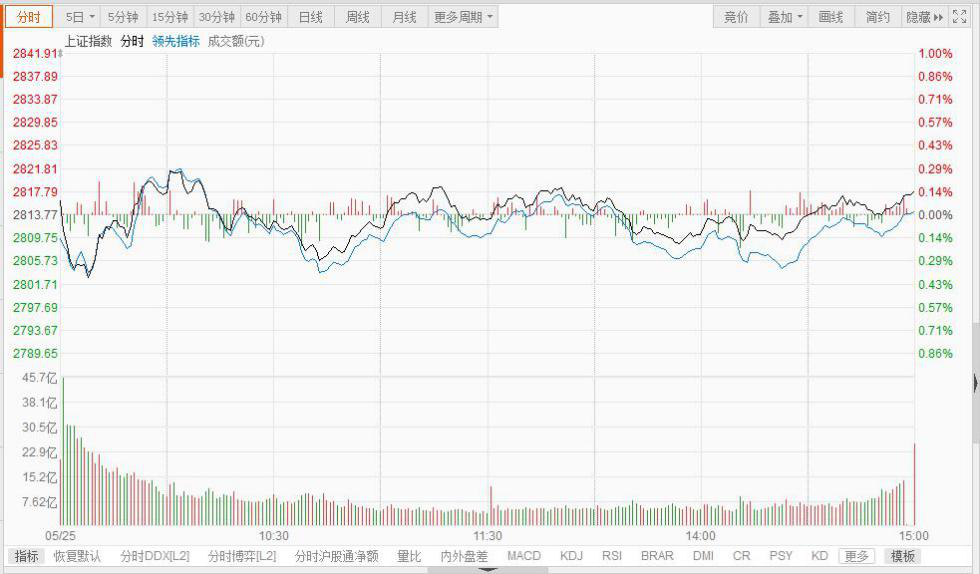
Task: Select KD indicator
Action: pos(819,556)
